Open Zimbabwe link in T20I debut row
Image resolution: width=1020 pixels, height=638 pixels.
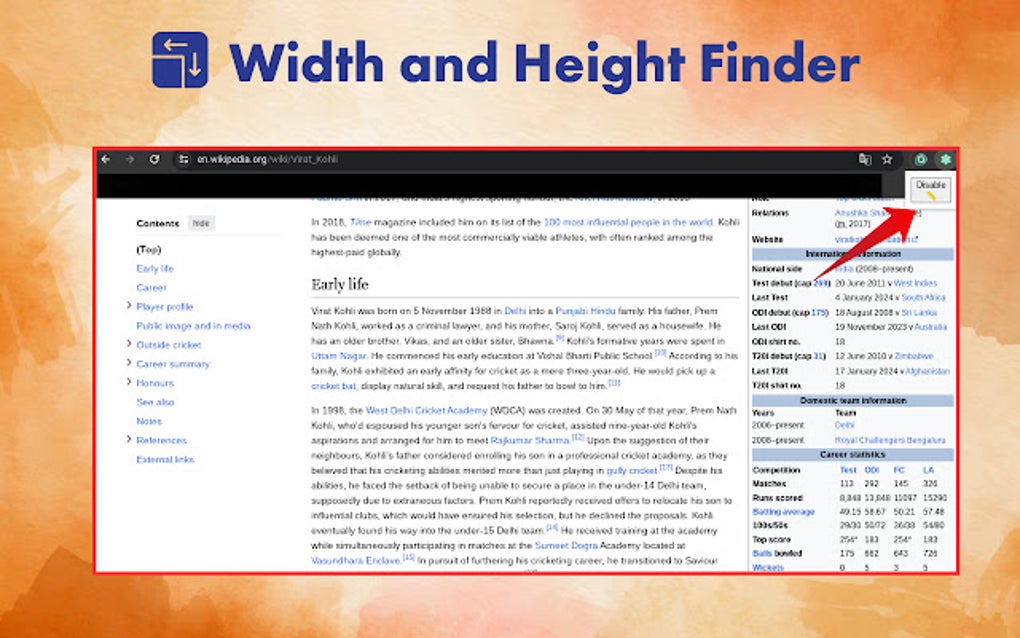914,356
